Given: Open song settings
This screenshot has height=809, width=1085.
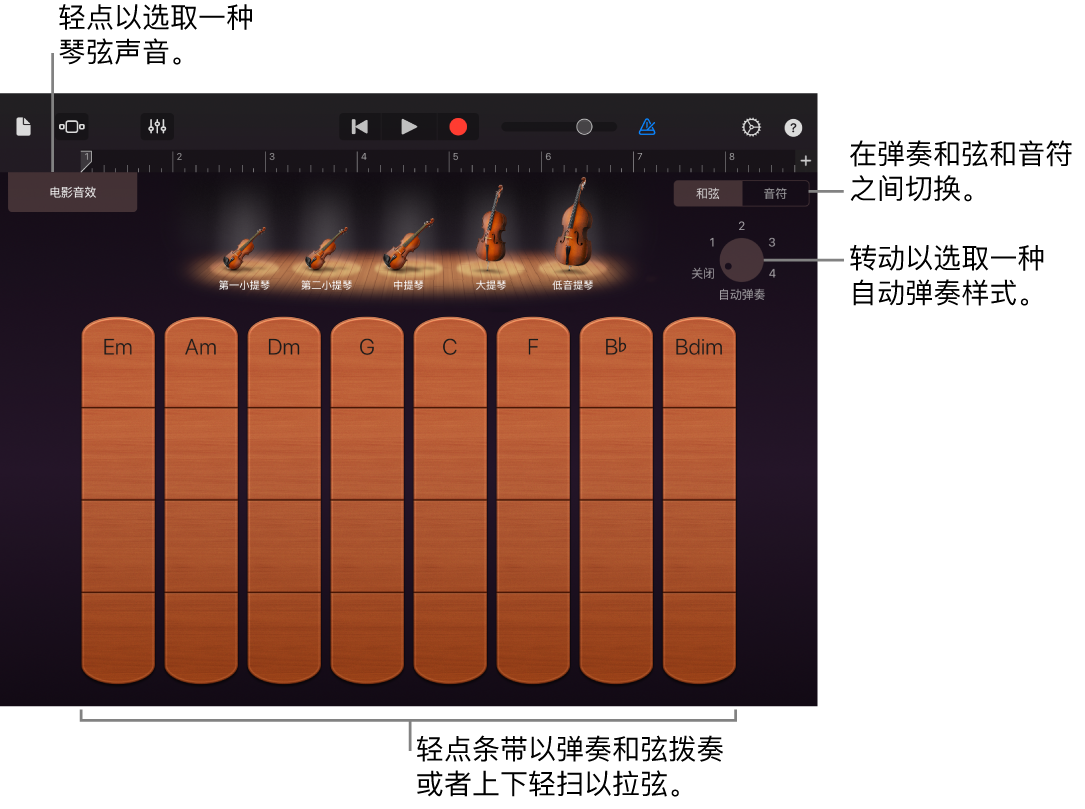Looking at the screenshot, I should click(751, 127).
